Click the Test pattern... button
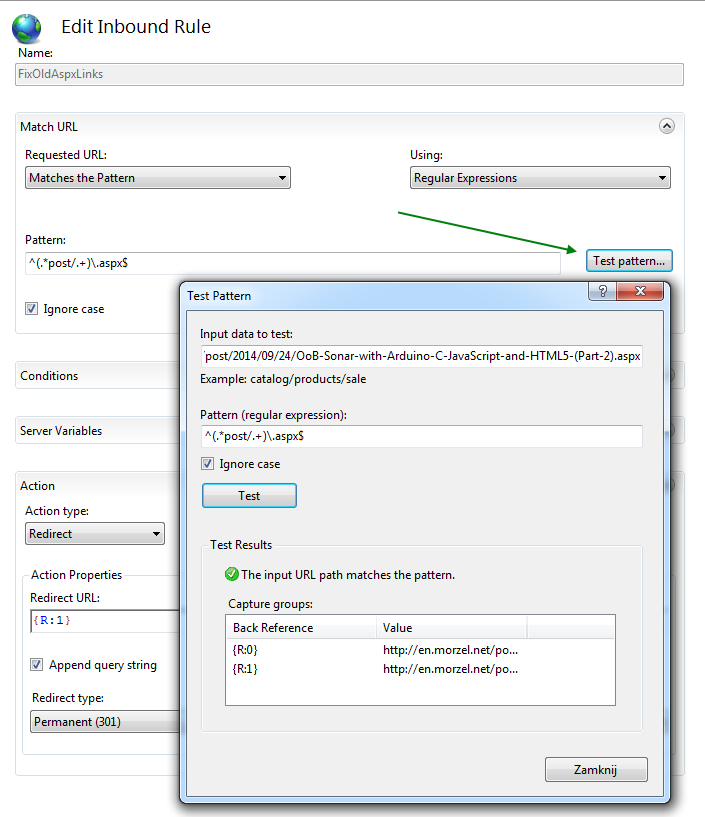 (x=629, y=261)
